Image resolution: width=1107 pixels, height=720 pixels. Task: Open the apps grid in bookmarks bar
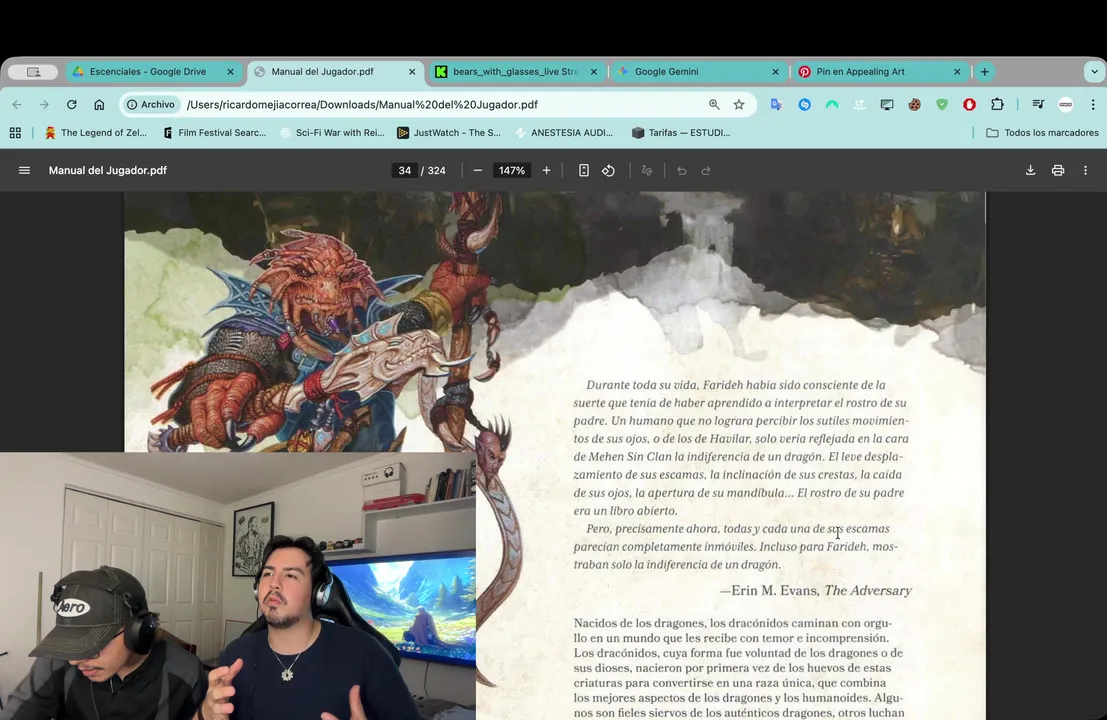tap(16, 133)
